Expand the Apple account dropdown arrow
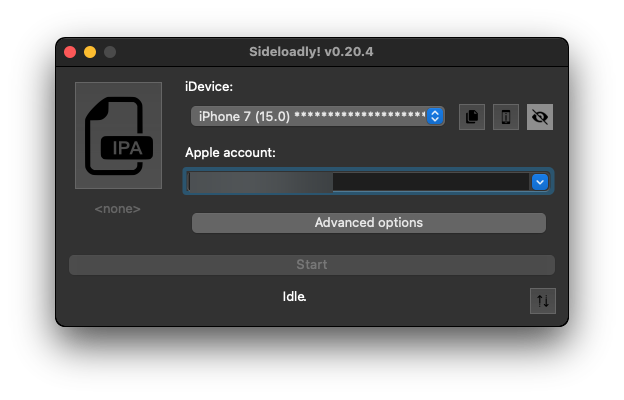 (540, 182)
